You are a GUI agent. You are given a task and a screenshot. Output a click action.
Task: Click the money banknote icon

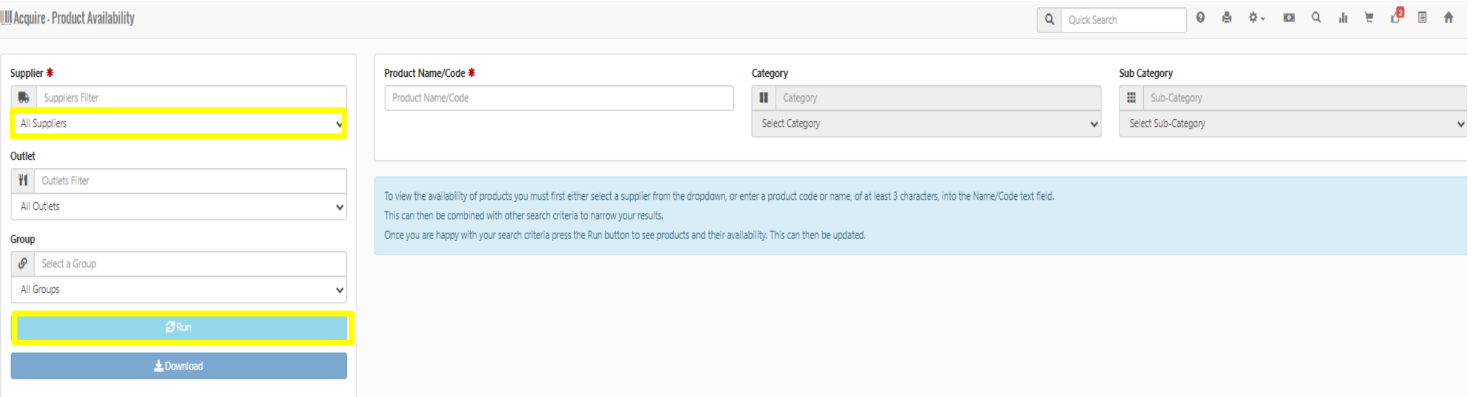[x=1289, y=18]
